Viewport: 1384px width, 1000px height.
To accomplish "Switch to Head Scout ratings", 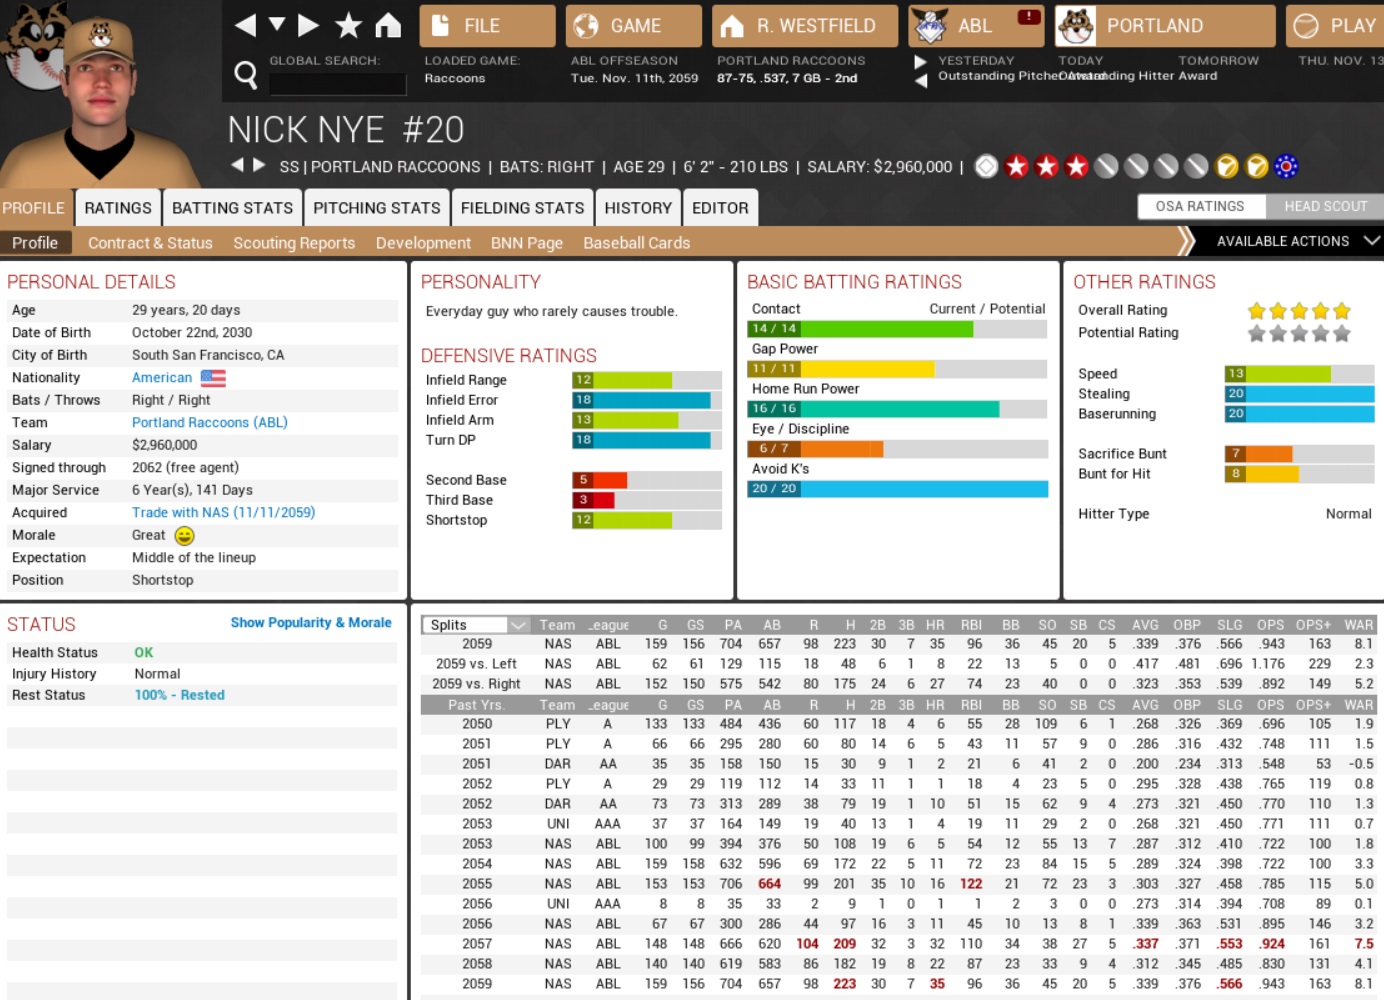I will 1325,206.
